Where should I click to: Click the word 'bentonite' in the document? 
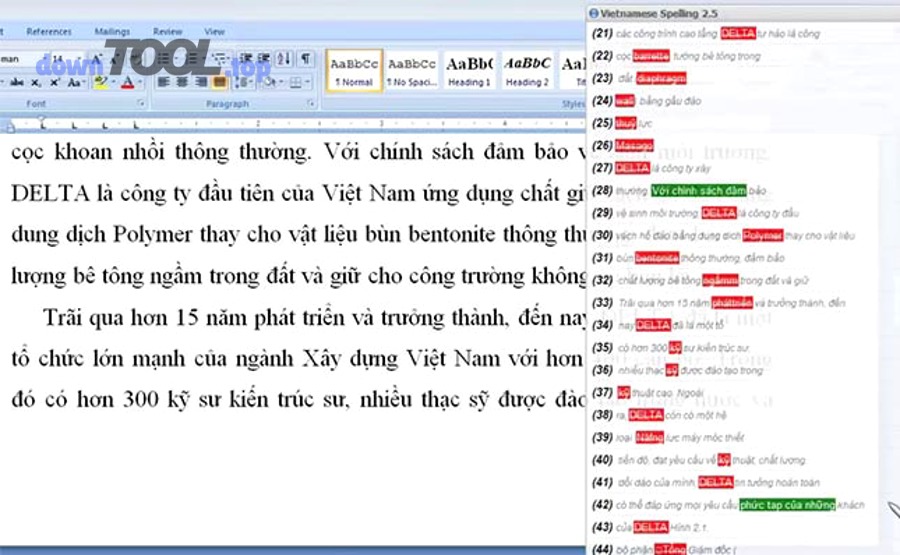pos(452,235)
